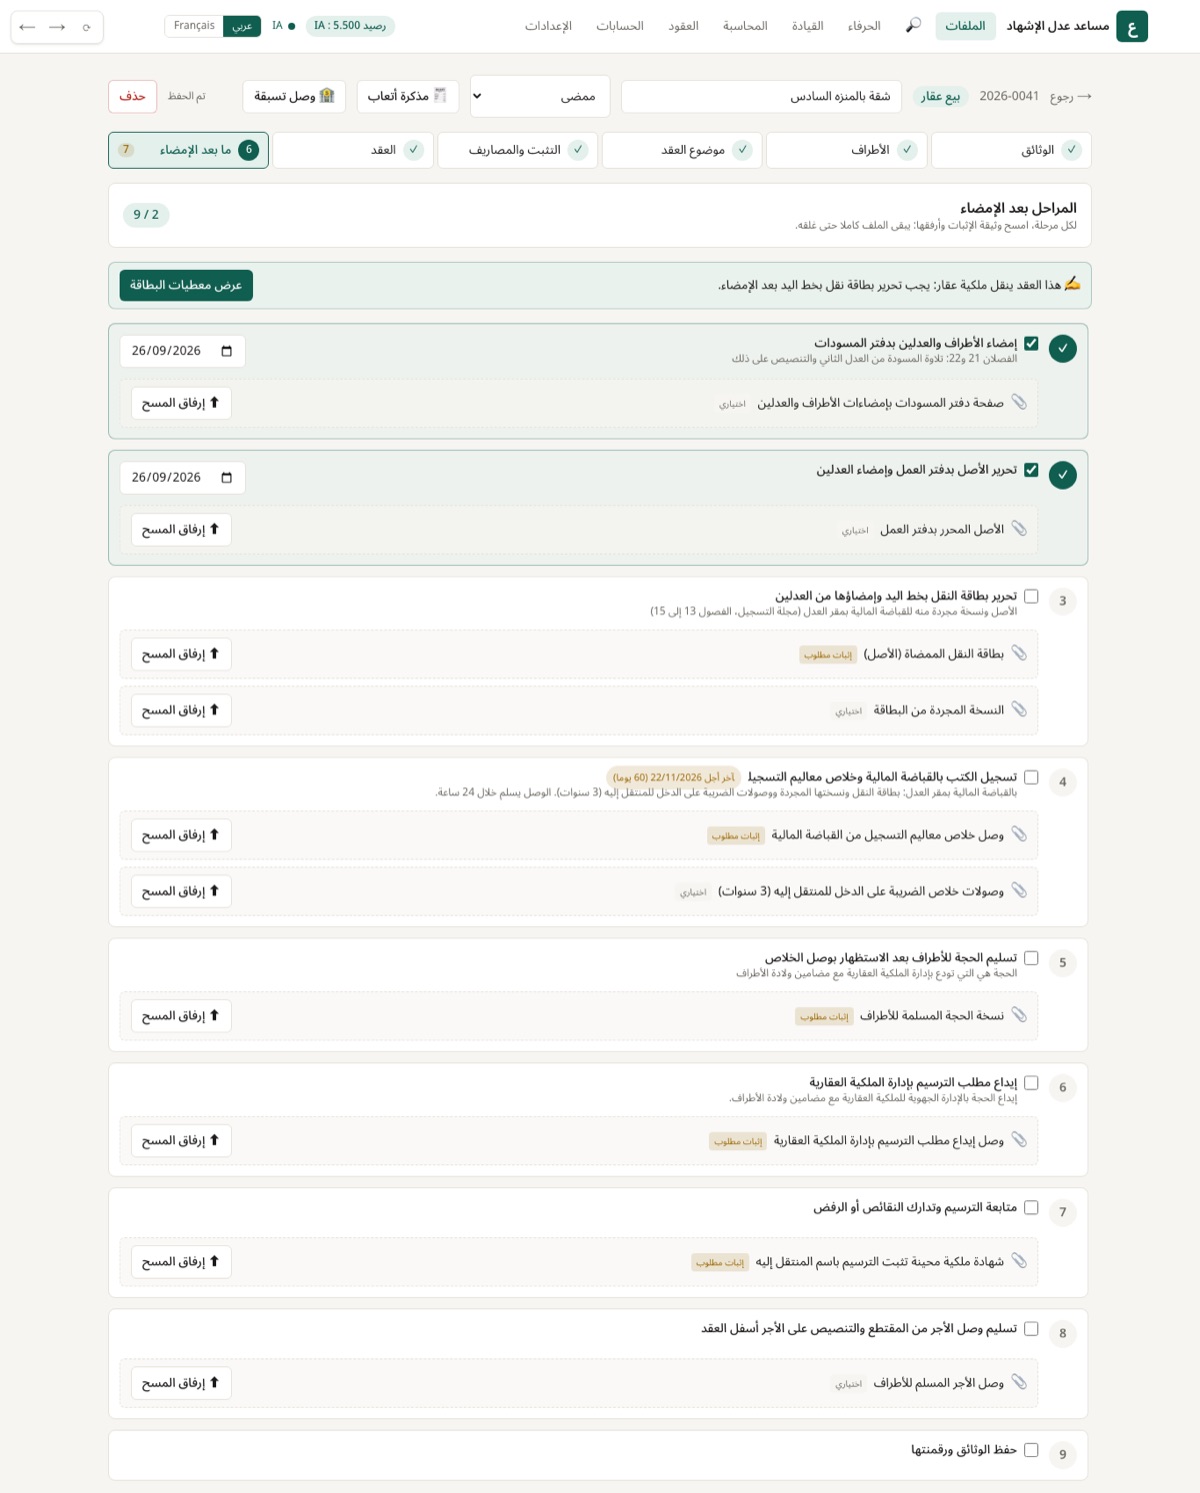Click the 9 / 2 progress badge

tap(146, 215)
